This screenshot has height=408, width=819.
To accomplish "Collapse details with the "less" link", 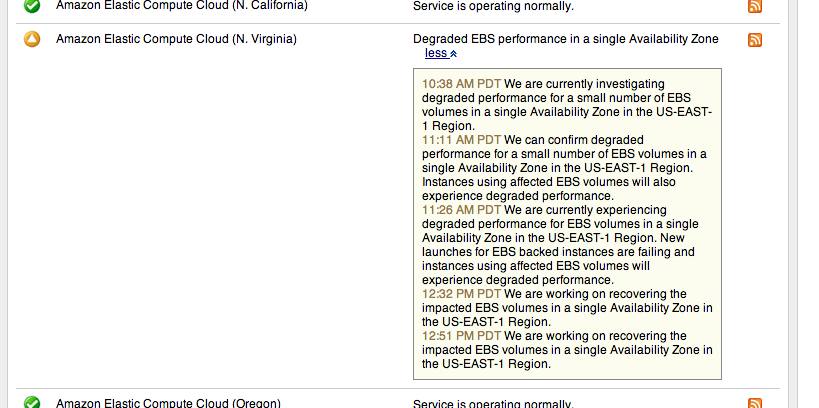I will coord(436,54).
